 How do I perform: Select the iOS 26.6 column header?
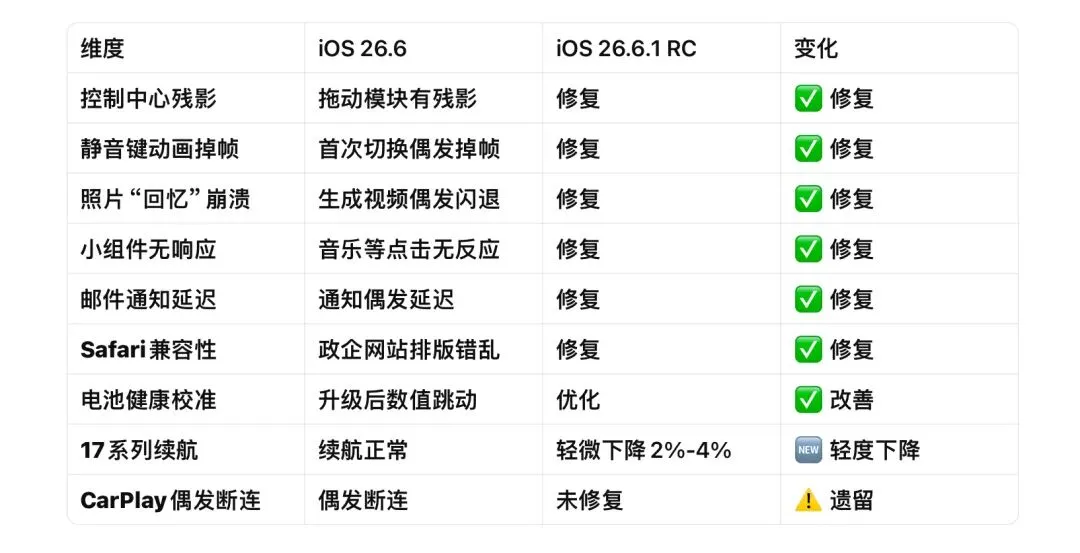362,48
